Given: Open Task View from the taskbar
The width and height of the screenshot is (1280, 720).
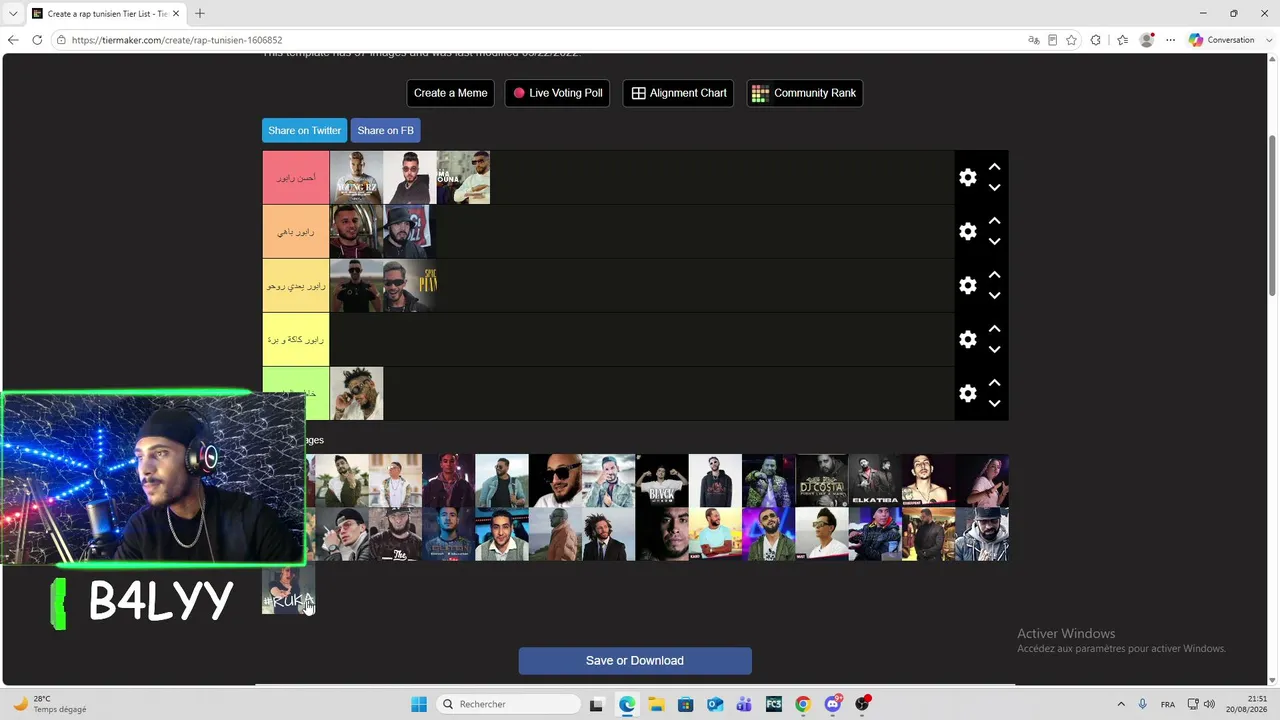Looking at the screenshot, I should point(596,704).
